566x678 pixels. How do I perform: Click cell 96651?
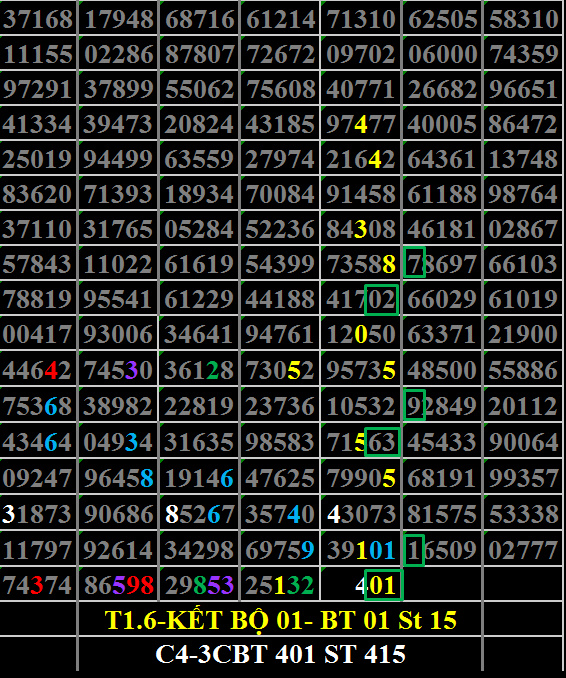(x=524, y=88)
